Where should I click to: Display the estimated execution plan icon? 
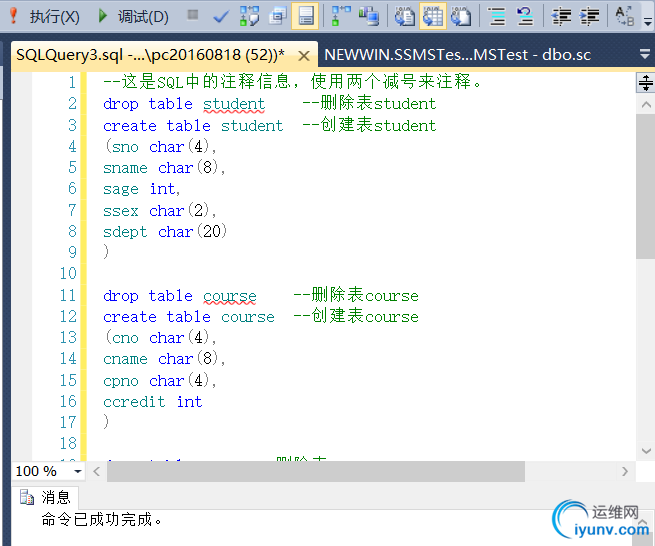point(249,16)
